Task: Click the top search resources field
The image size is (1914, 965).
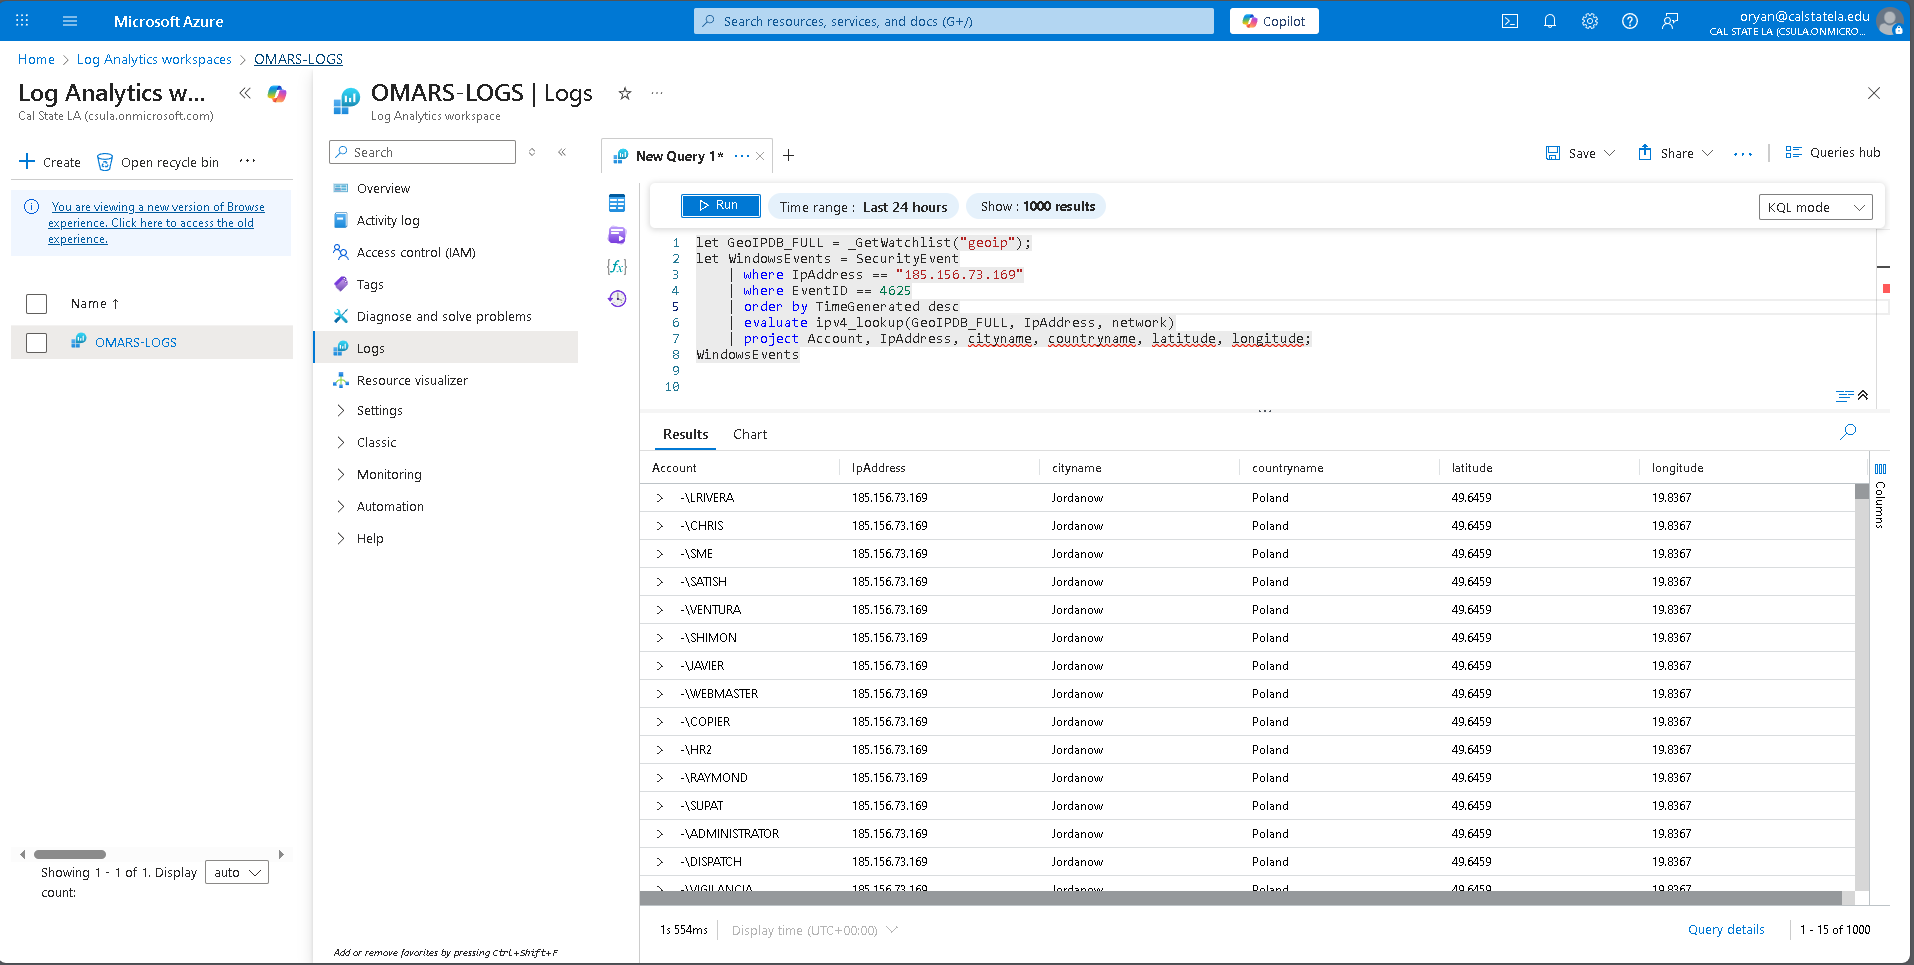Action: [954, 21]
